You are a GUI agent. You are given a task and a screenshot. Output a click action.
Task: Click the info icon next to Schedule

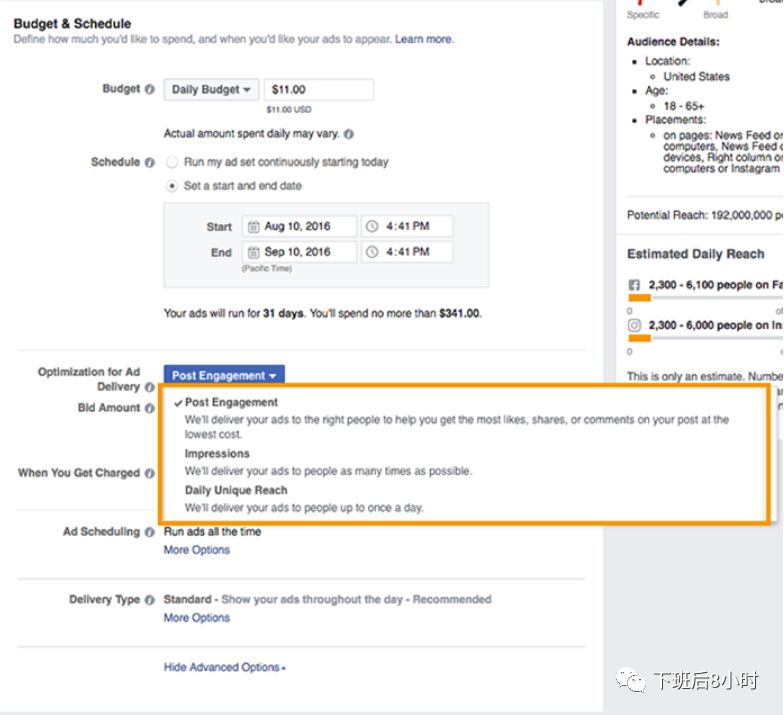(x=150, y=162)
